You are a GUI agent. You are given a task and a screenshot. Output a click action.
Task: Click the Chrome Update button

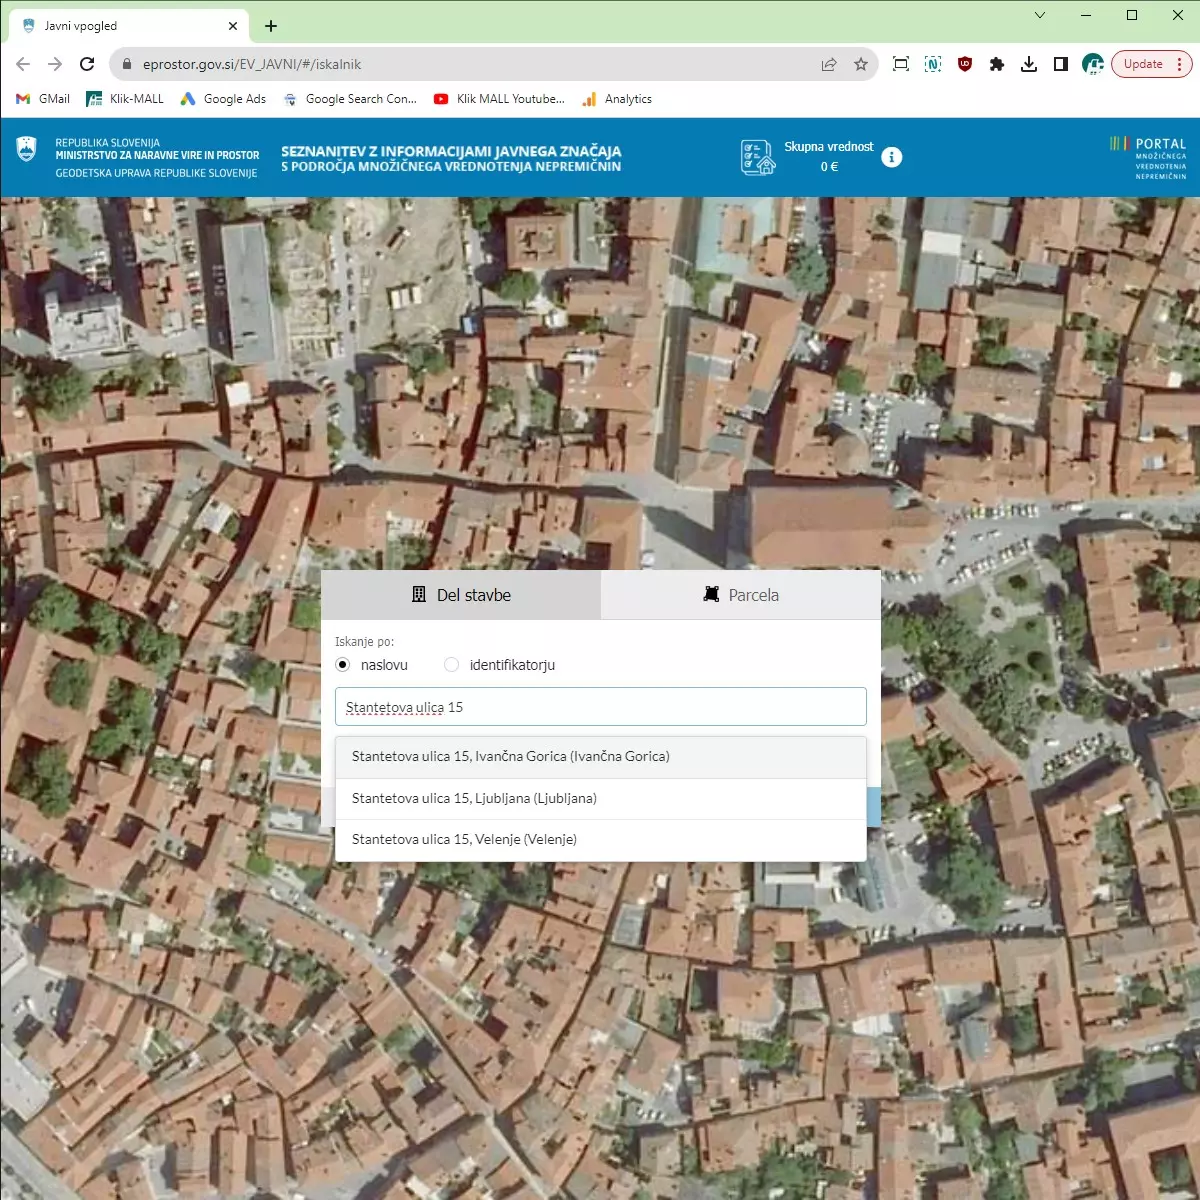pyautogui.click(x=1143, y=64)
